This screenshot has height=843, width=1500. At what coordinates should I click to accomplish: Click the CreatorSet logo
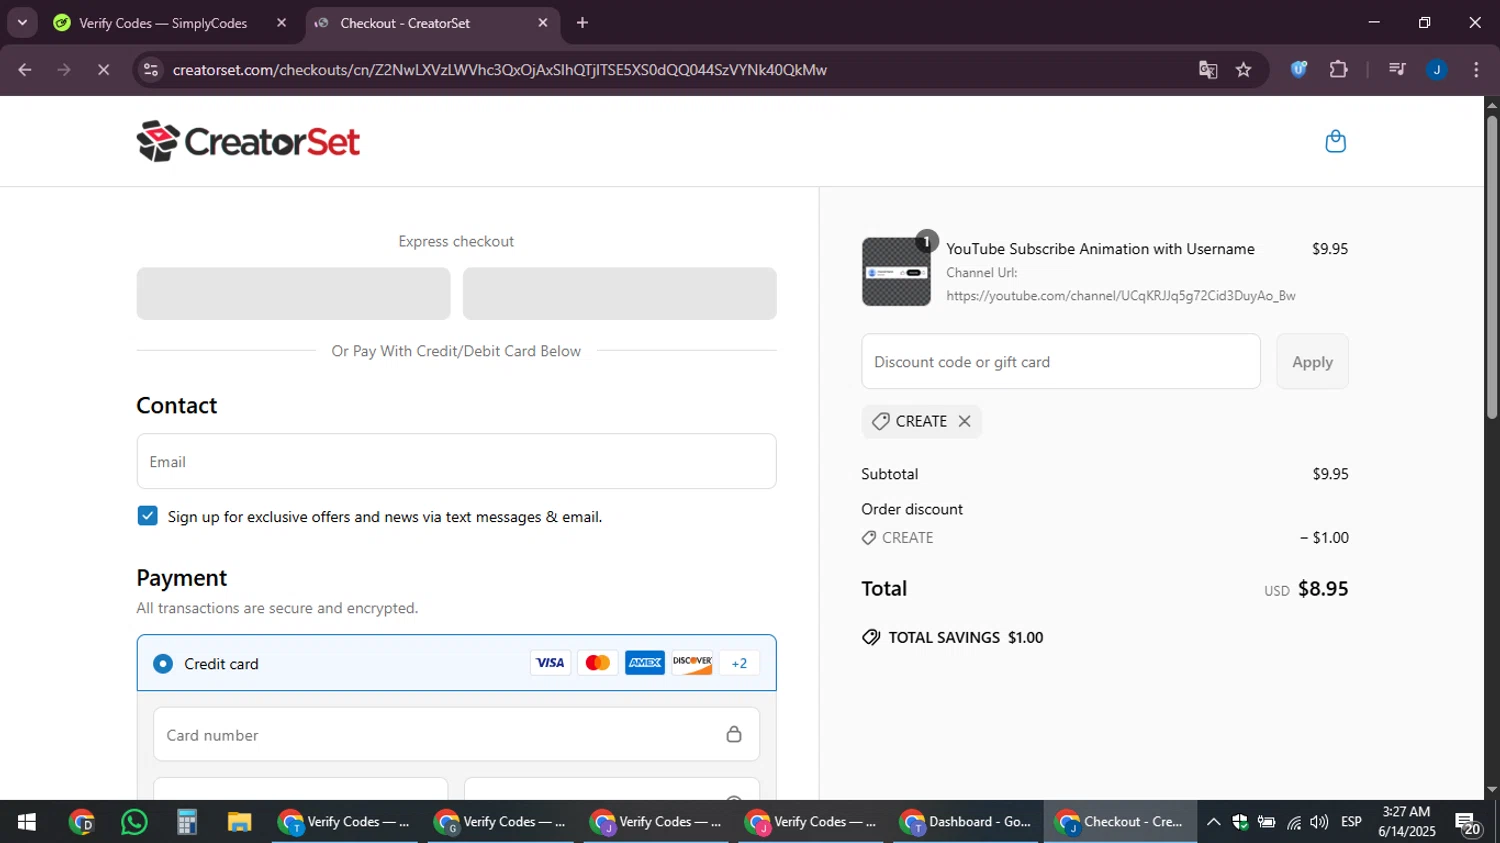pyautogui.click(x=248, y=141)
